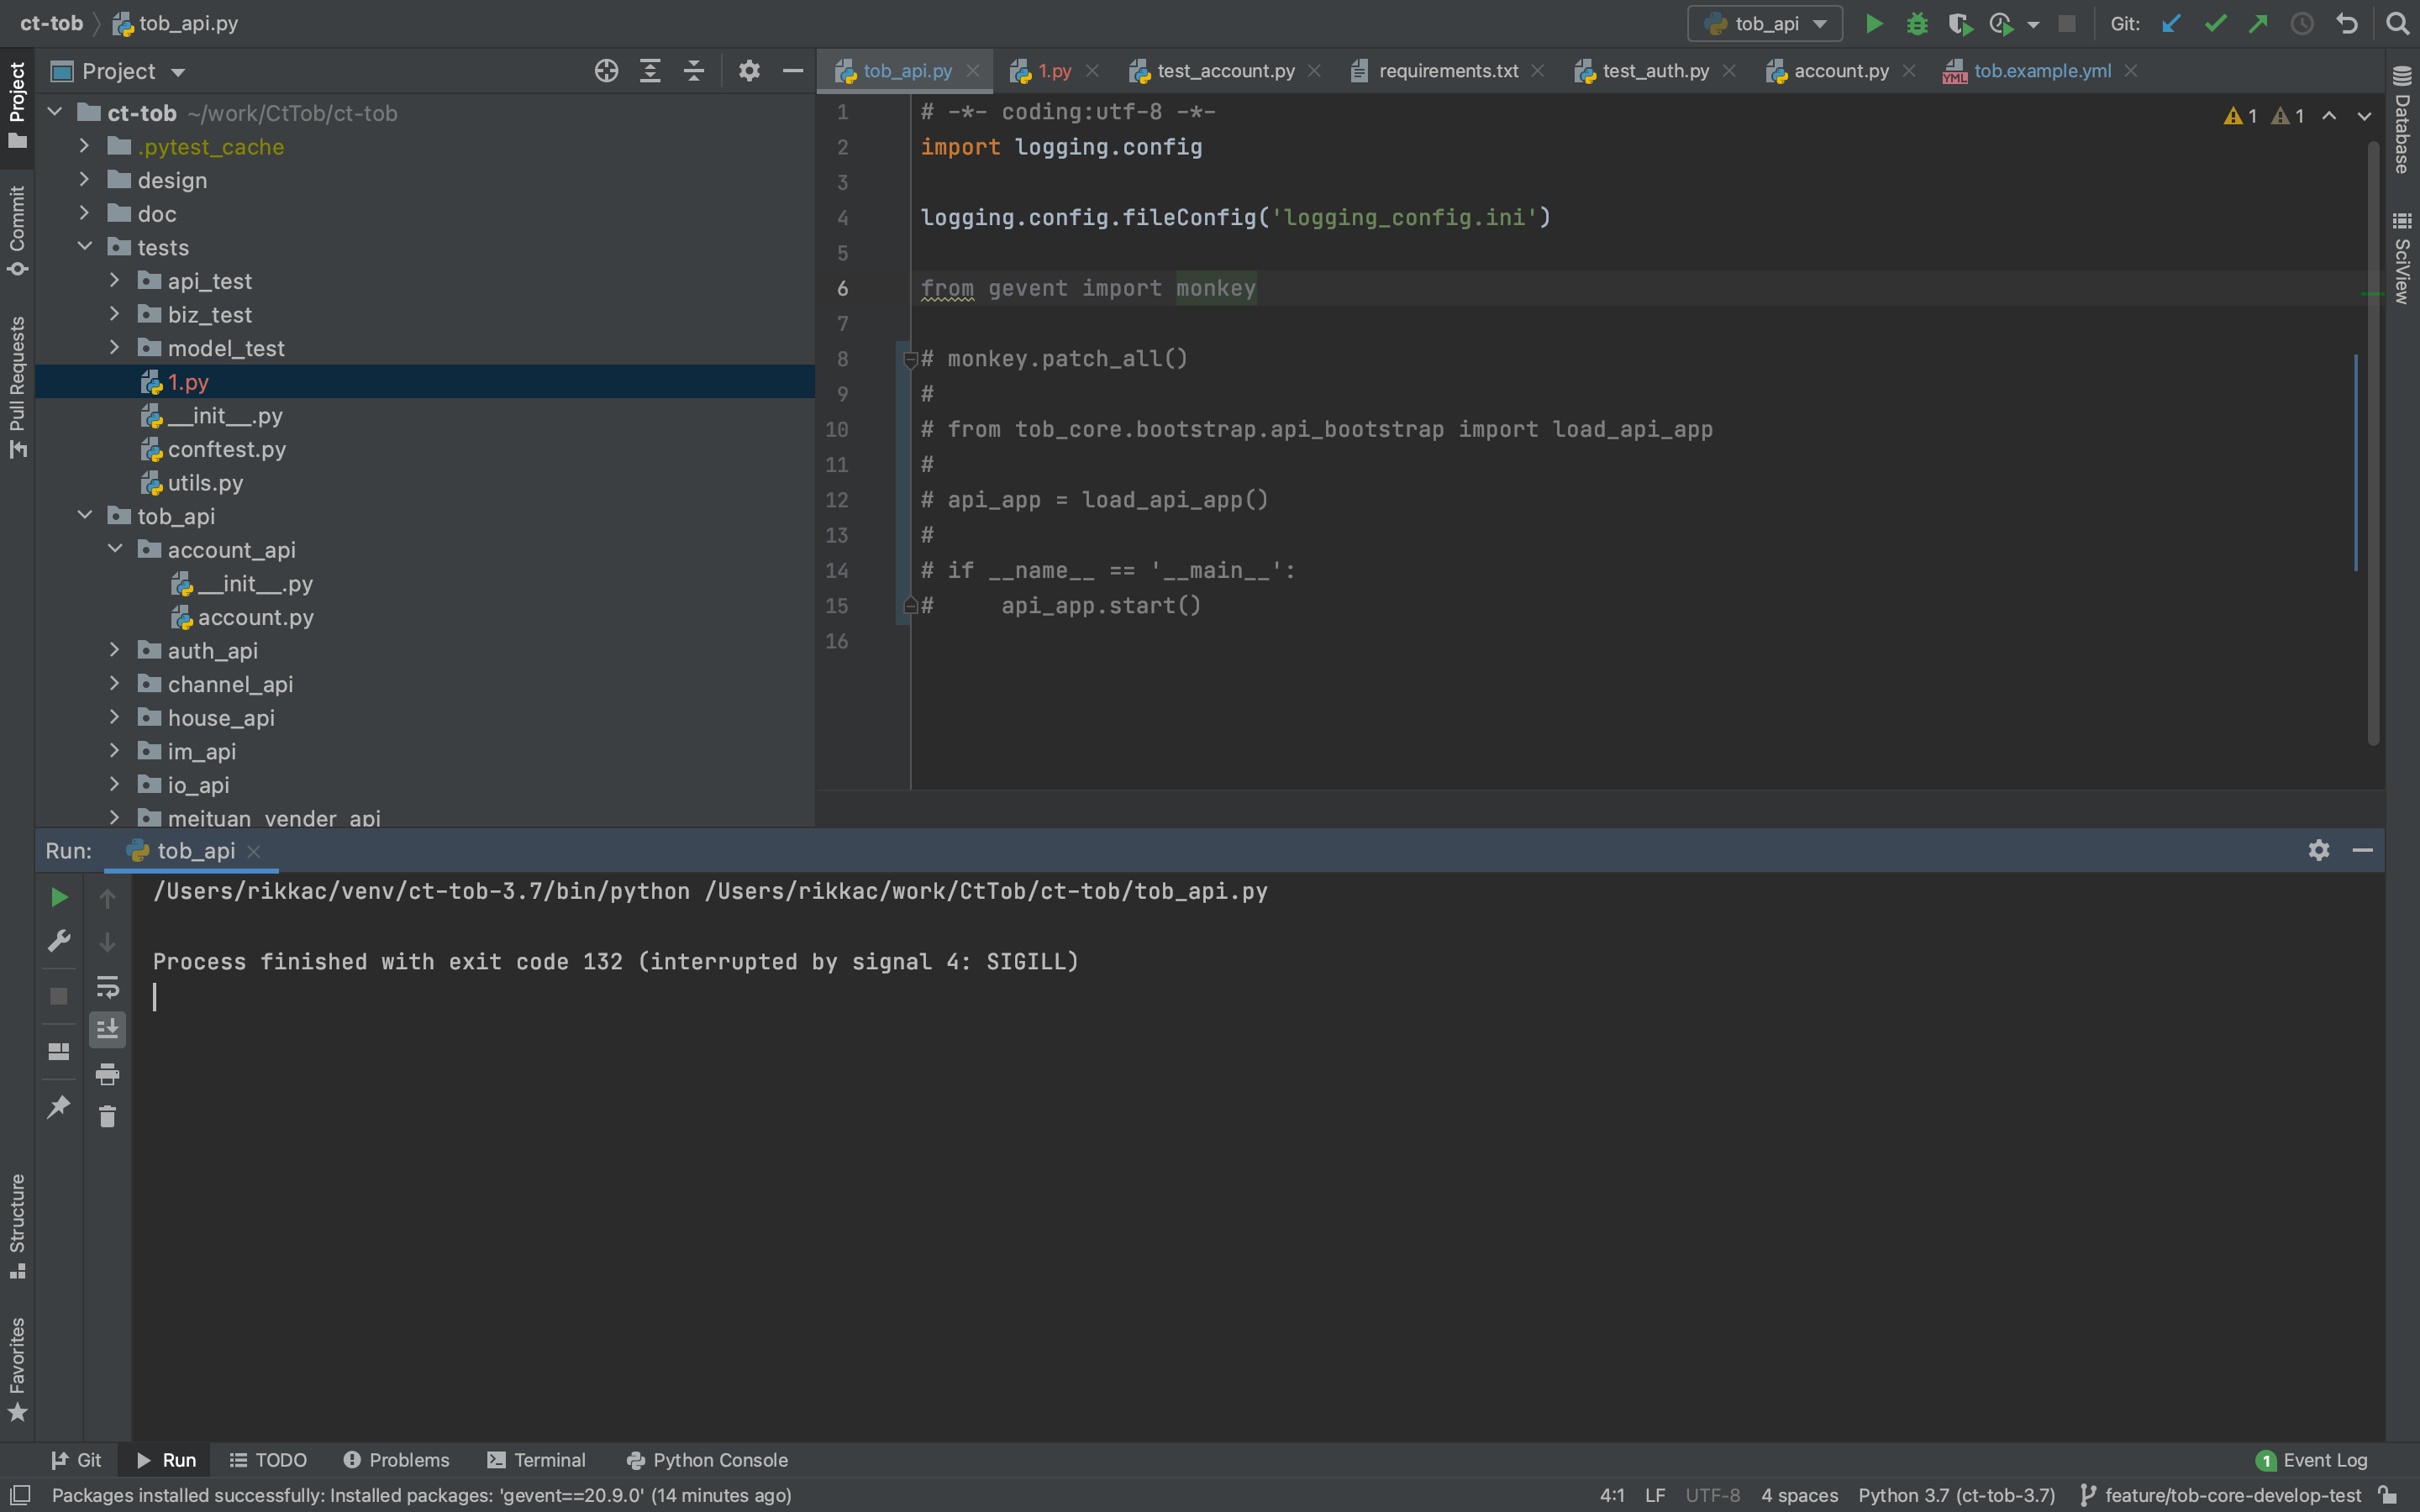Open the Python Console

tap(707, 1460)
